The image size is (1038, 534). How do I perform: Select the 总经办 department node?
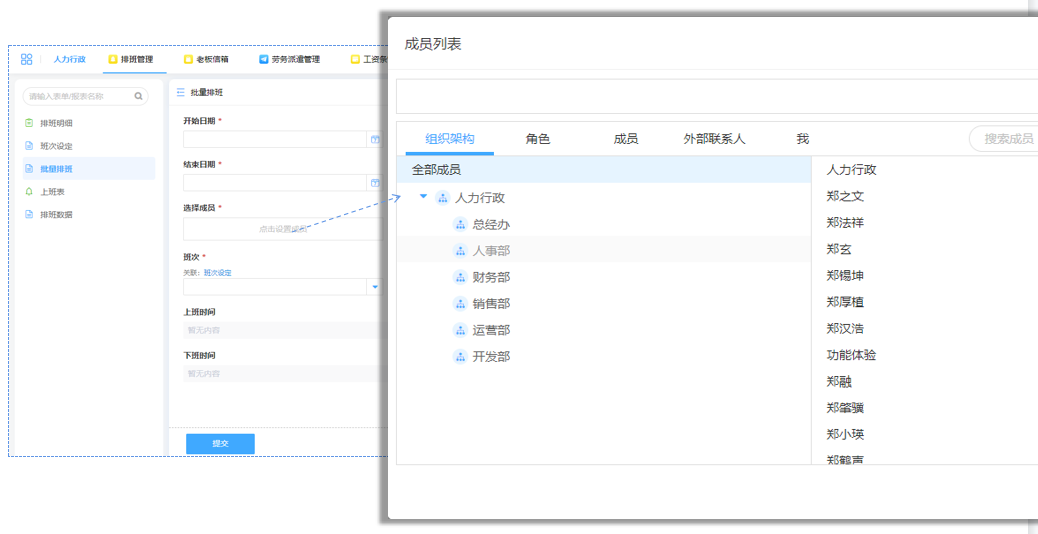[490, 225]
